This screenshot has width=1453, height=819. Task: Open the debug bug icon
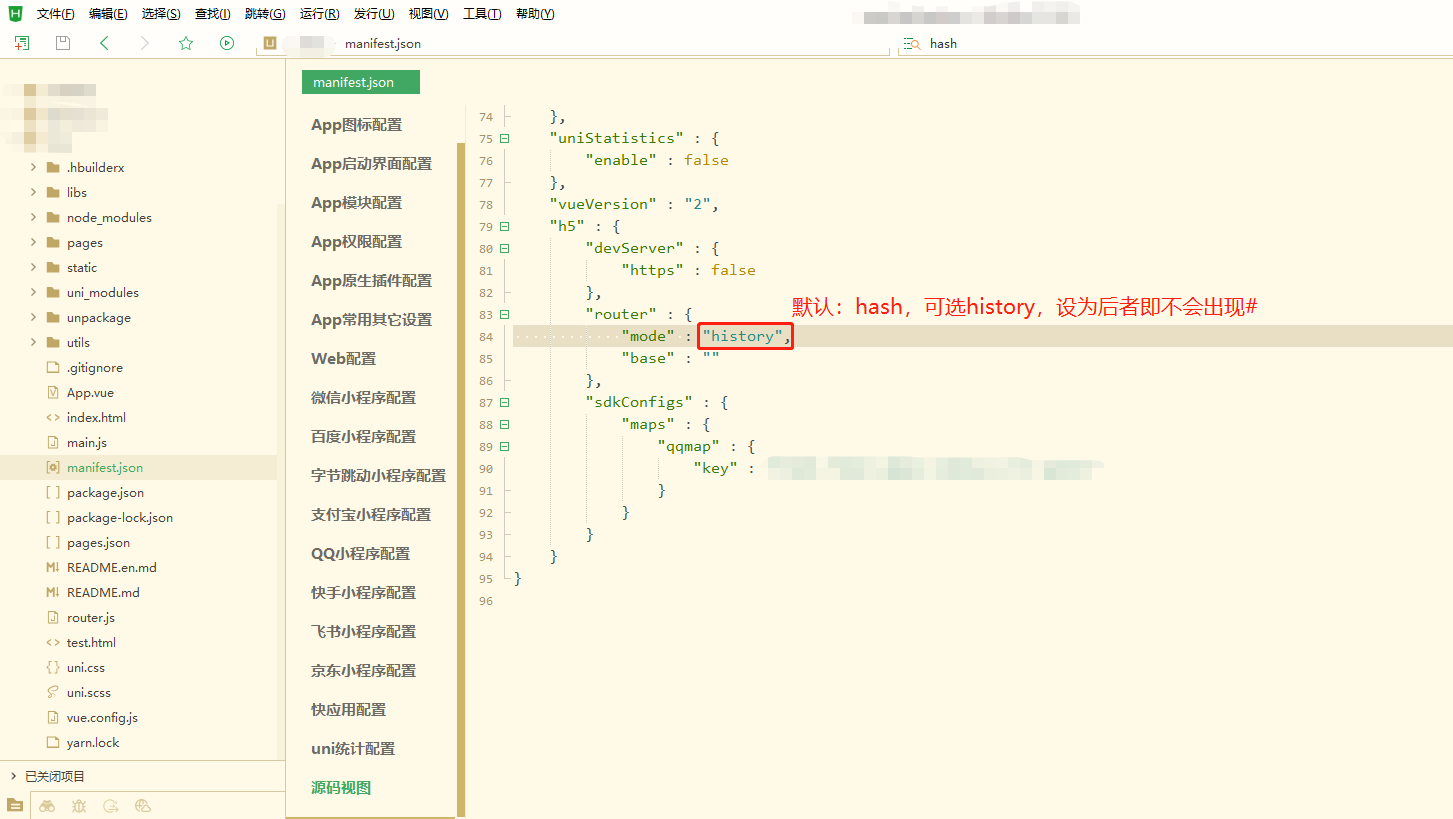tap(79, 805)
